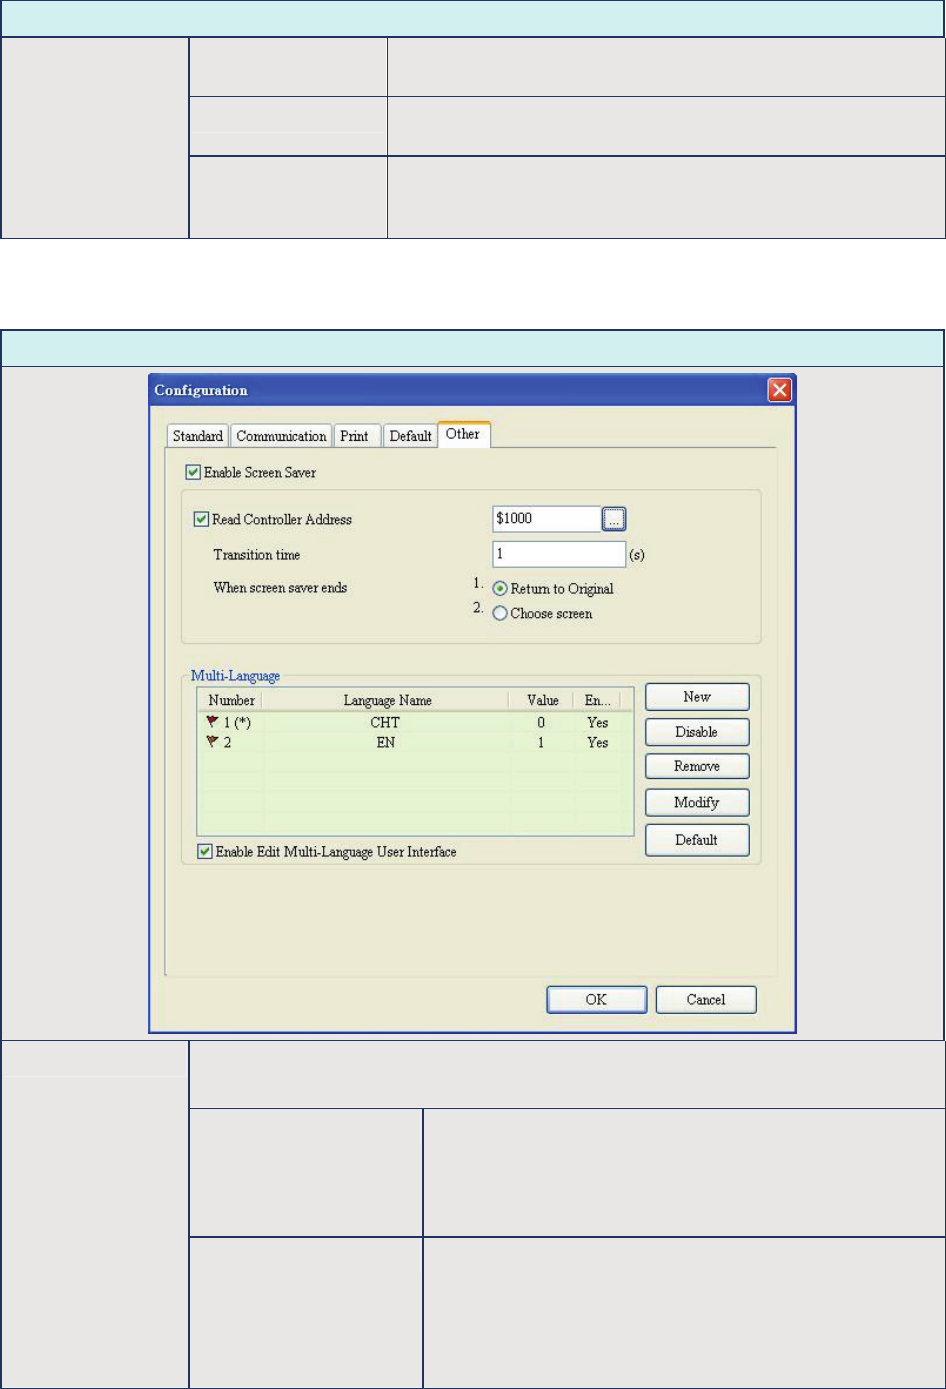
Task: Click inside the Transition time field
Action: point(558,554)
